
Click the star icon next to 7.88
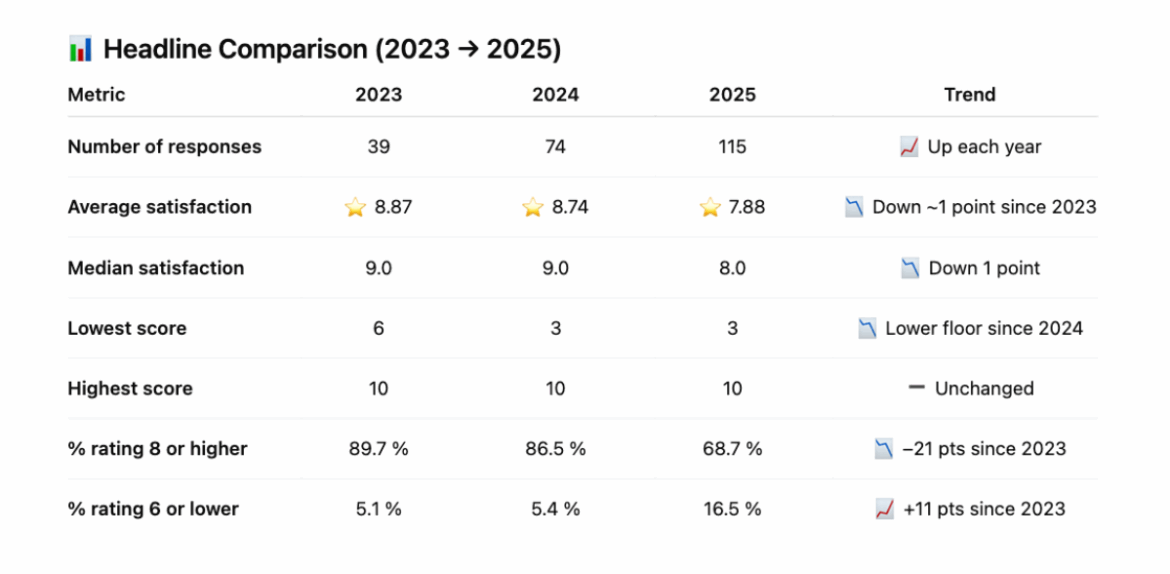tap(709, 208)
